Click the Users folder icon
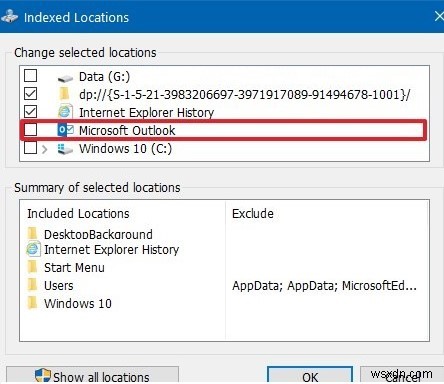Image resolution: width=444 pixels, height=384 pixels. pos(32,285)
